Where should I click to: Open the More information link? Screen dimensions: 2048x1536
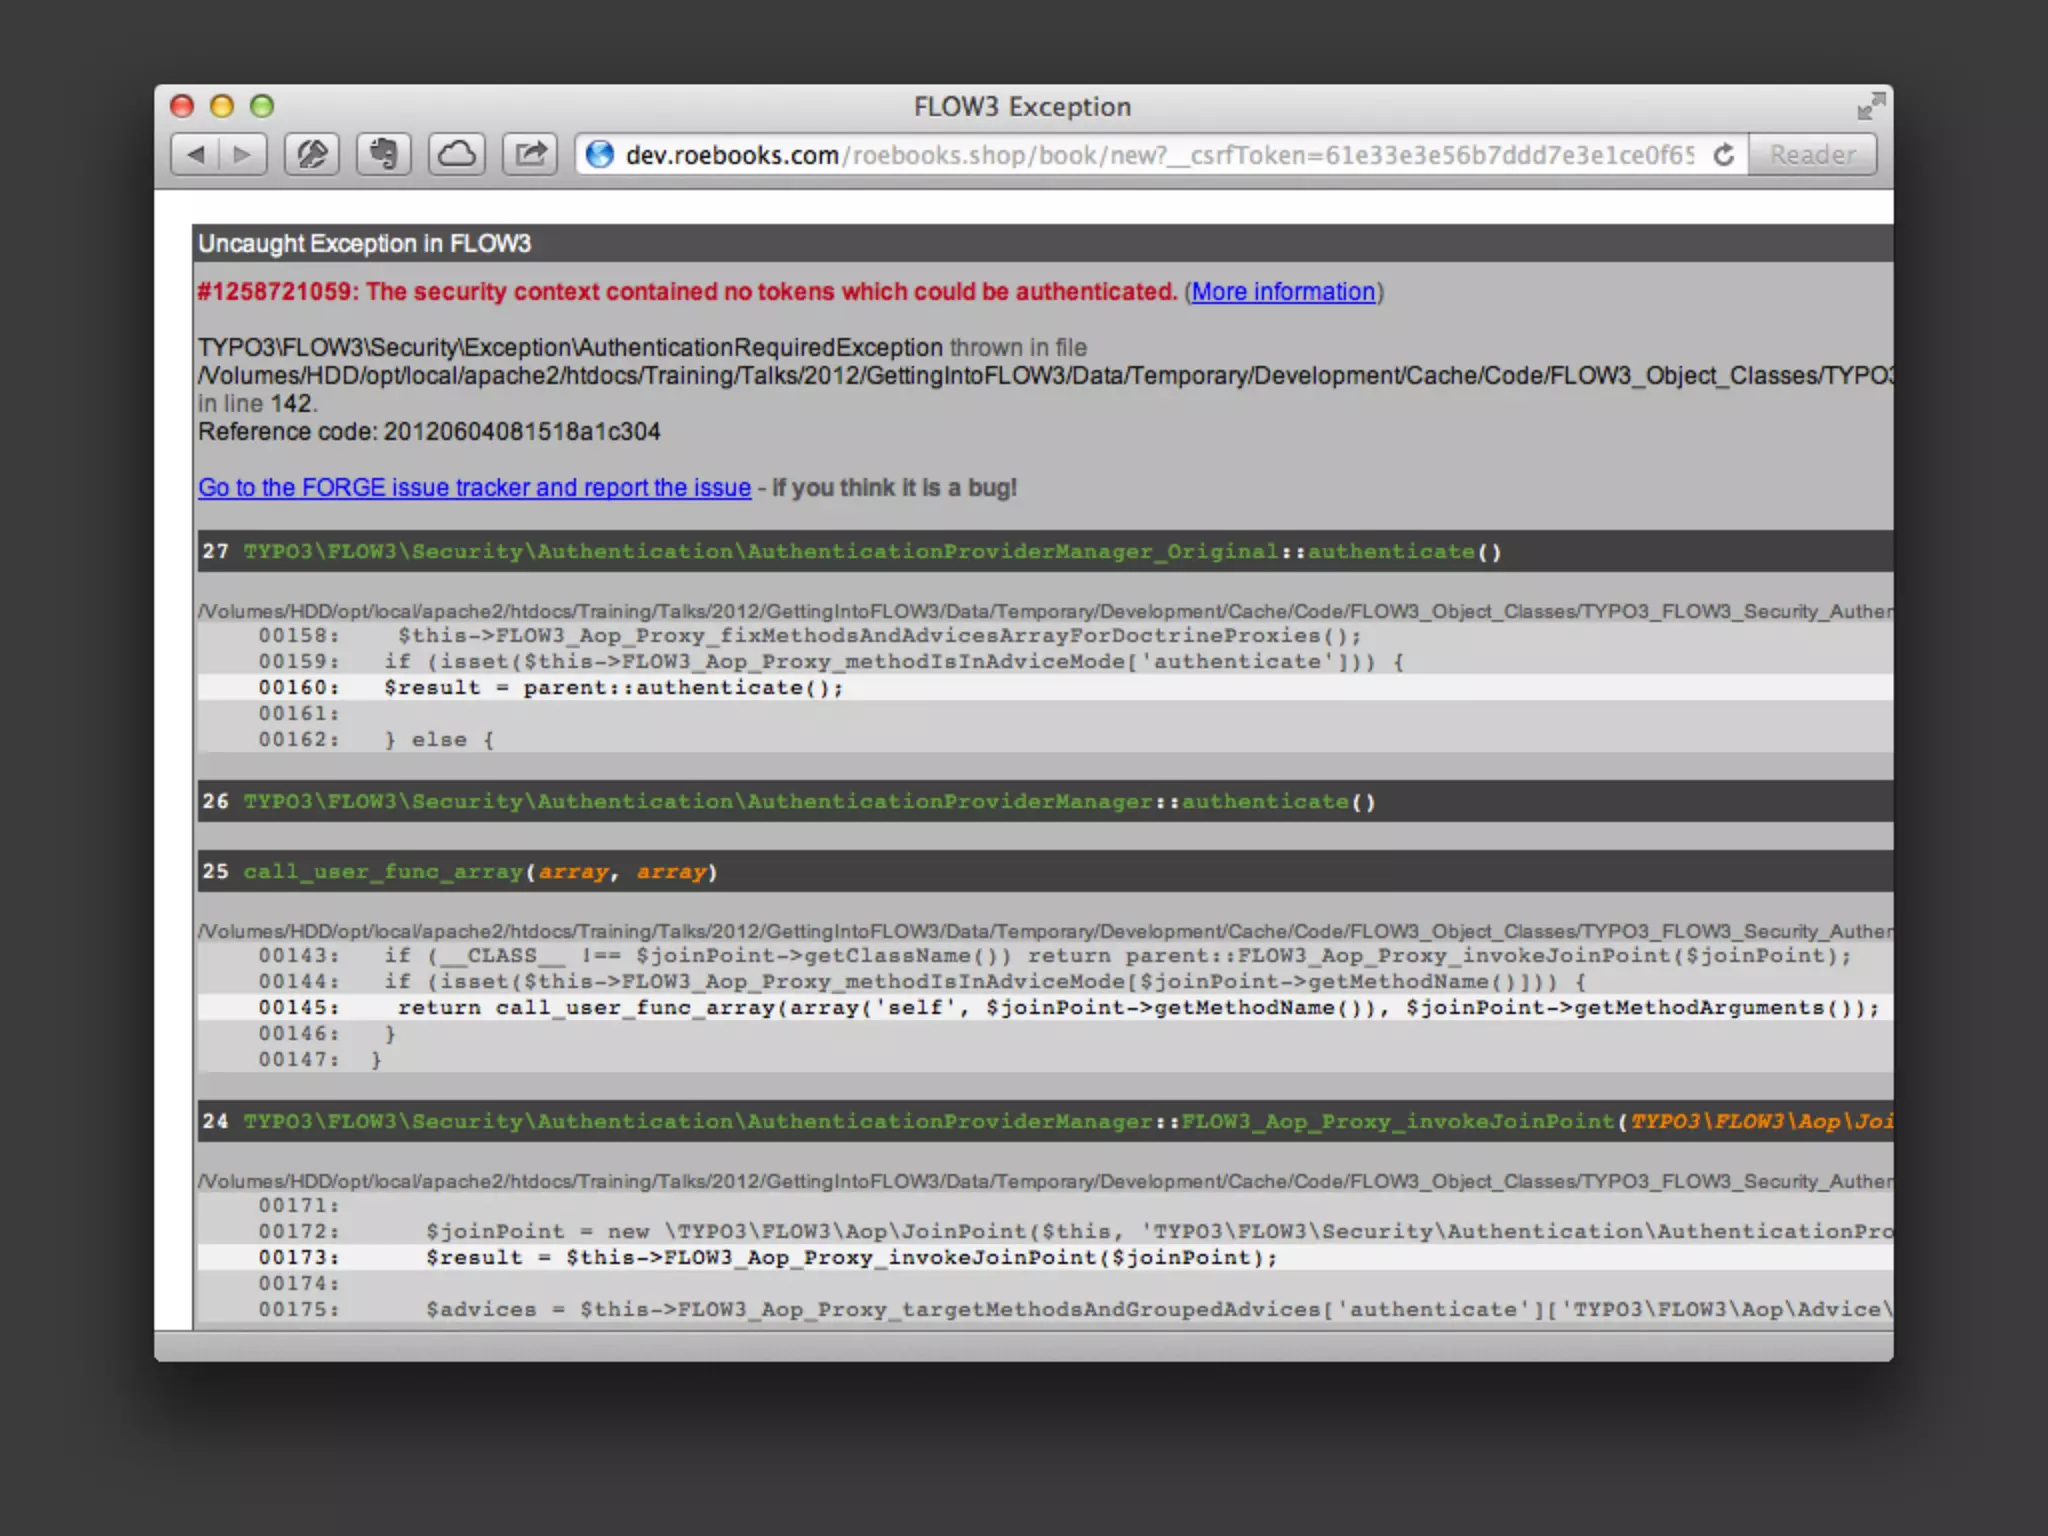click(1283, 292)
